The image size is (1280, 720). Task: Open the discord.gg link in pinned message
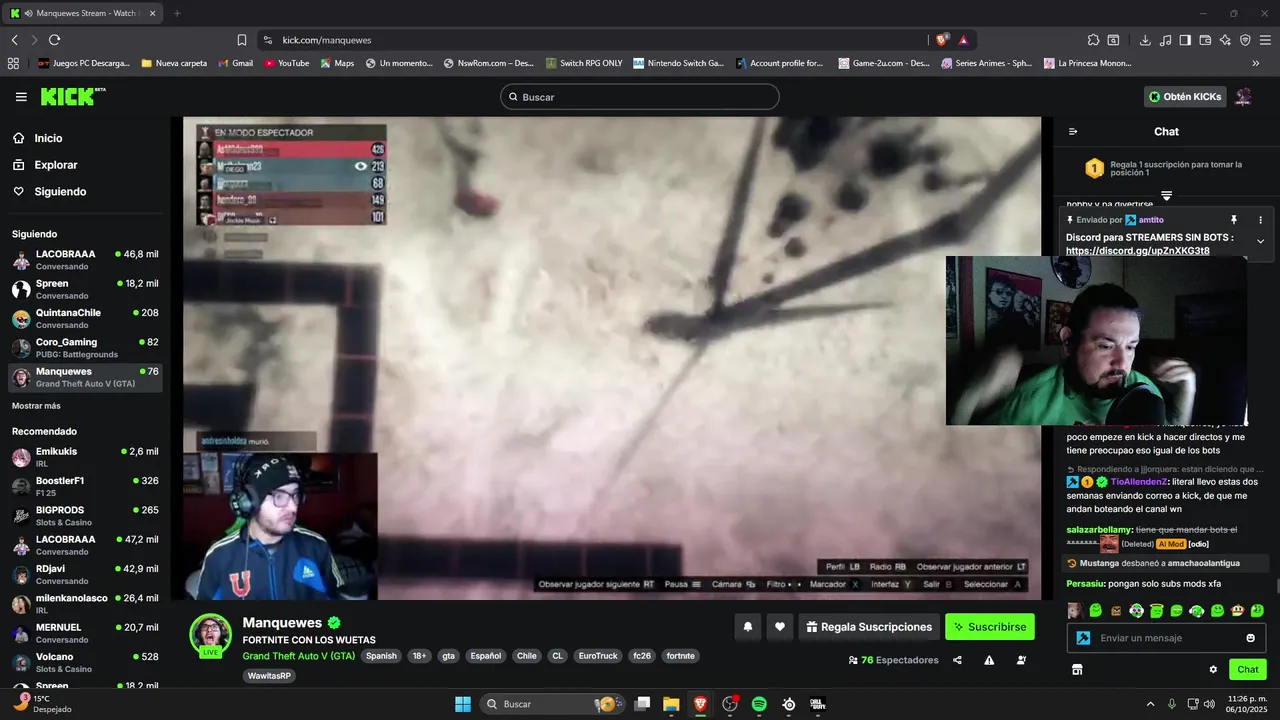[x=1137, y=251]
